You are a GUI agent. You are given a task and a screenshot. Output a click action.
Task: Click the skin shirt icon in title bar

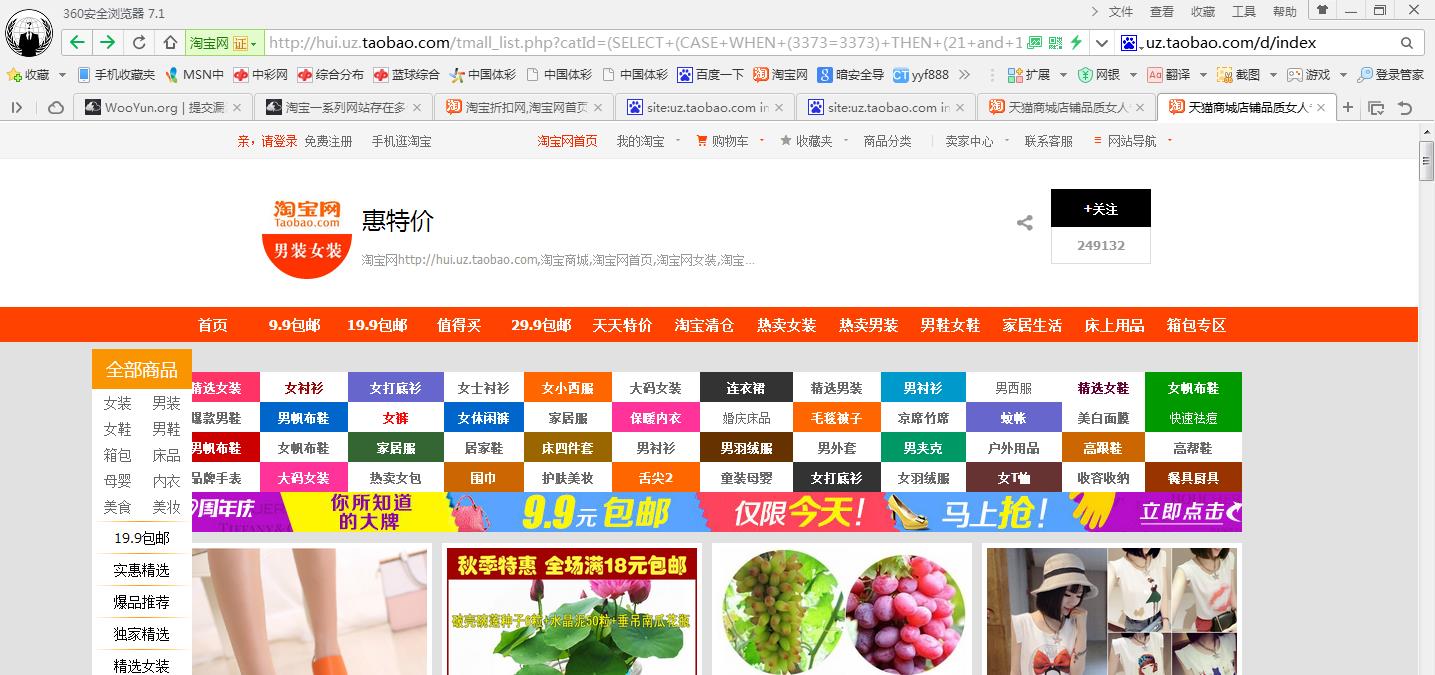point(1322,11)
